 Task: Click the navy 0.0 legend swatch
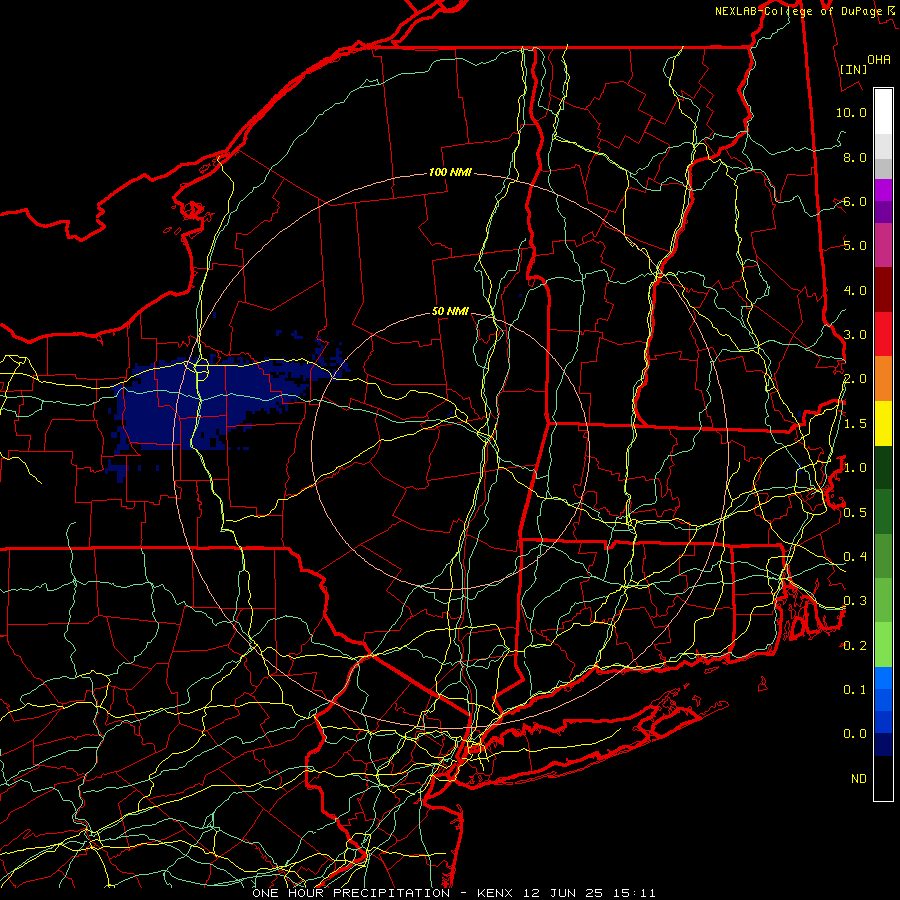click(x=883, y=744)
